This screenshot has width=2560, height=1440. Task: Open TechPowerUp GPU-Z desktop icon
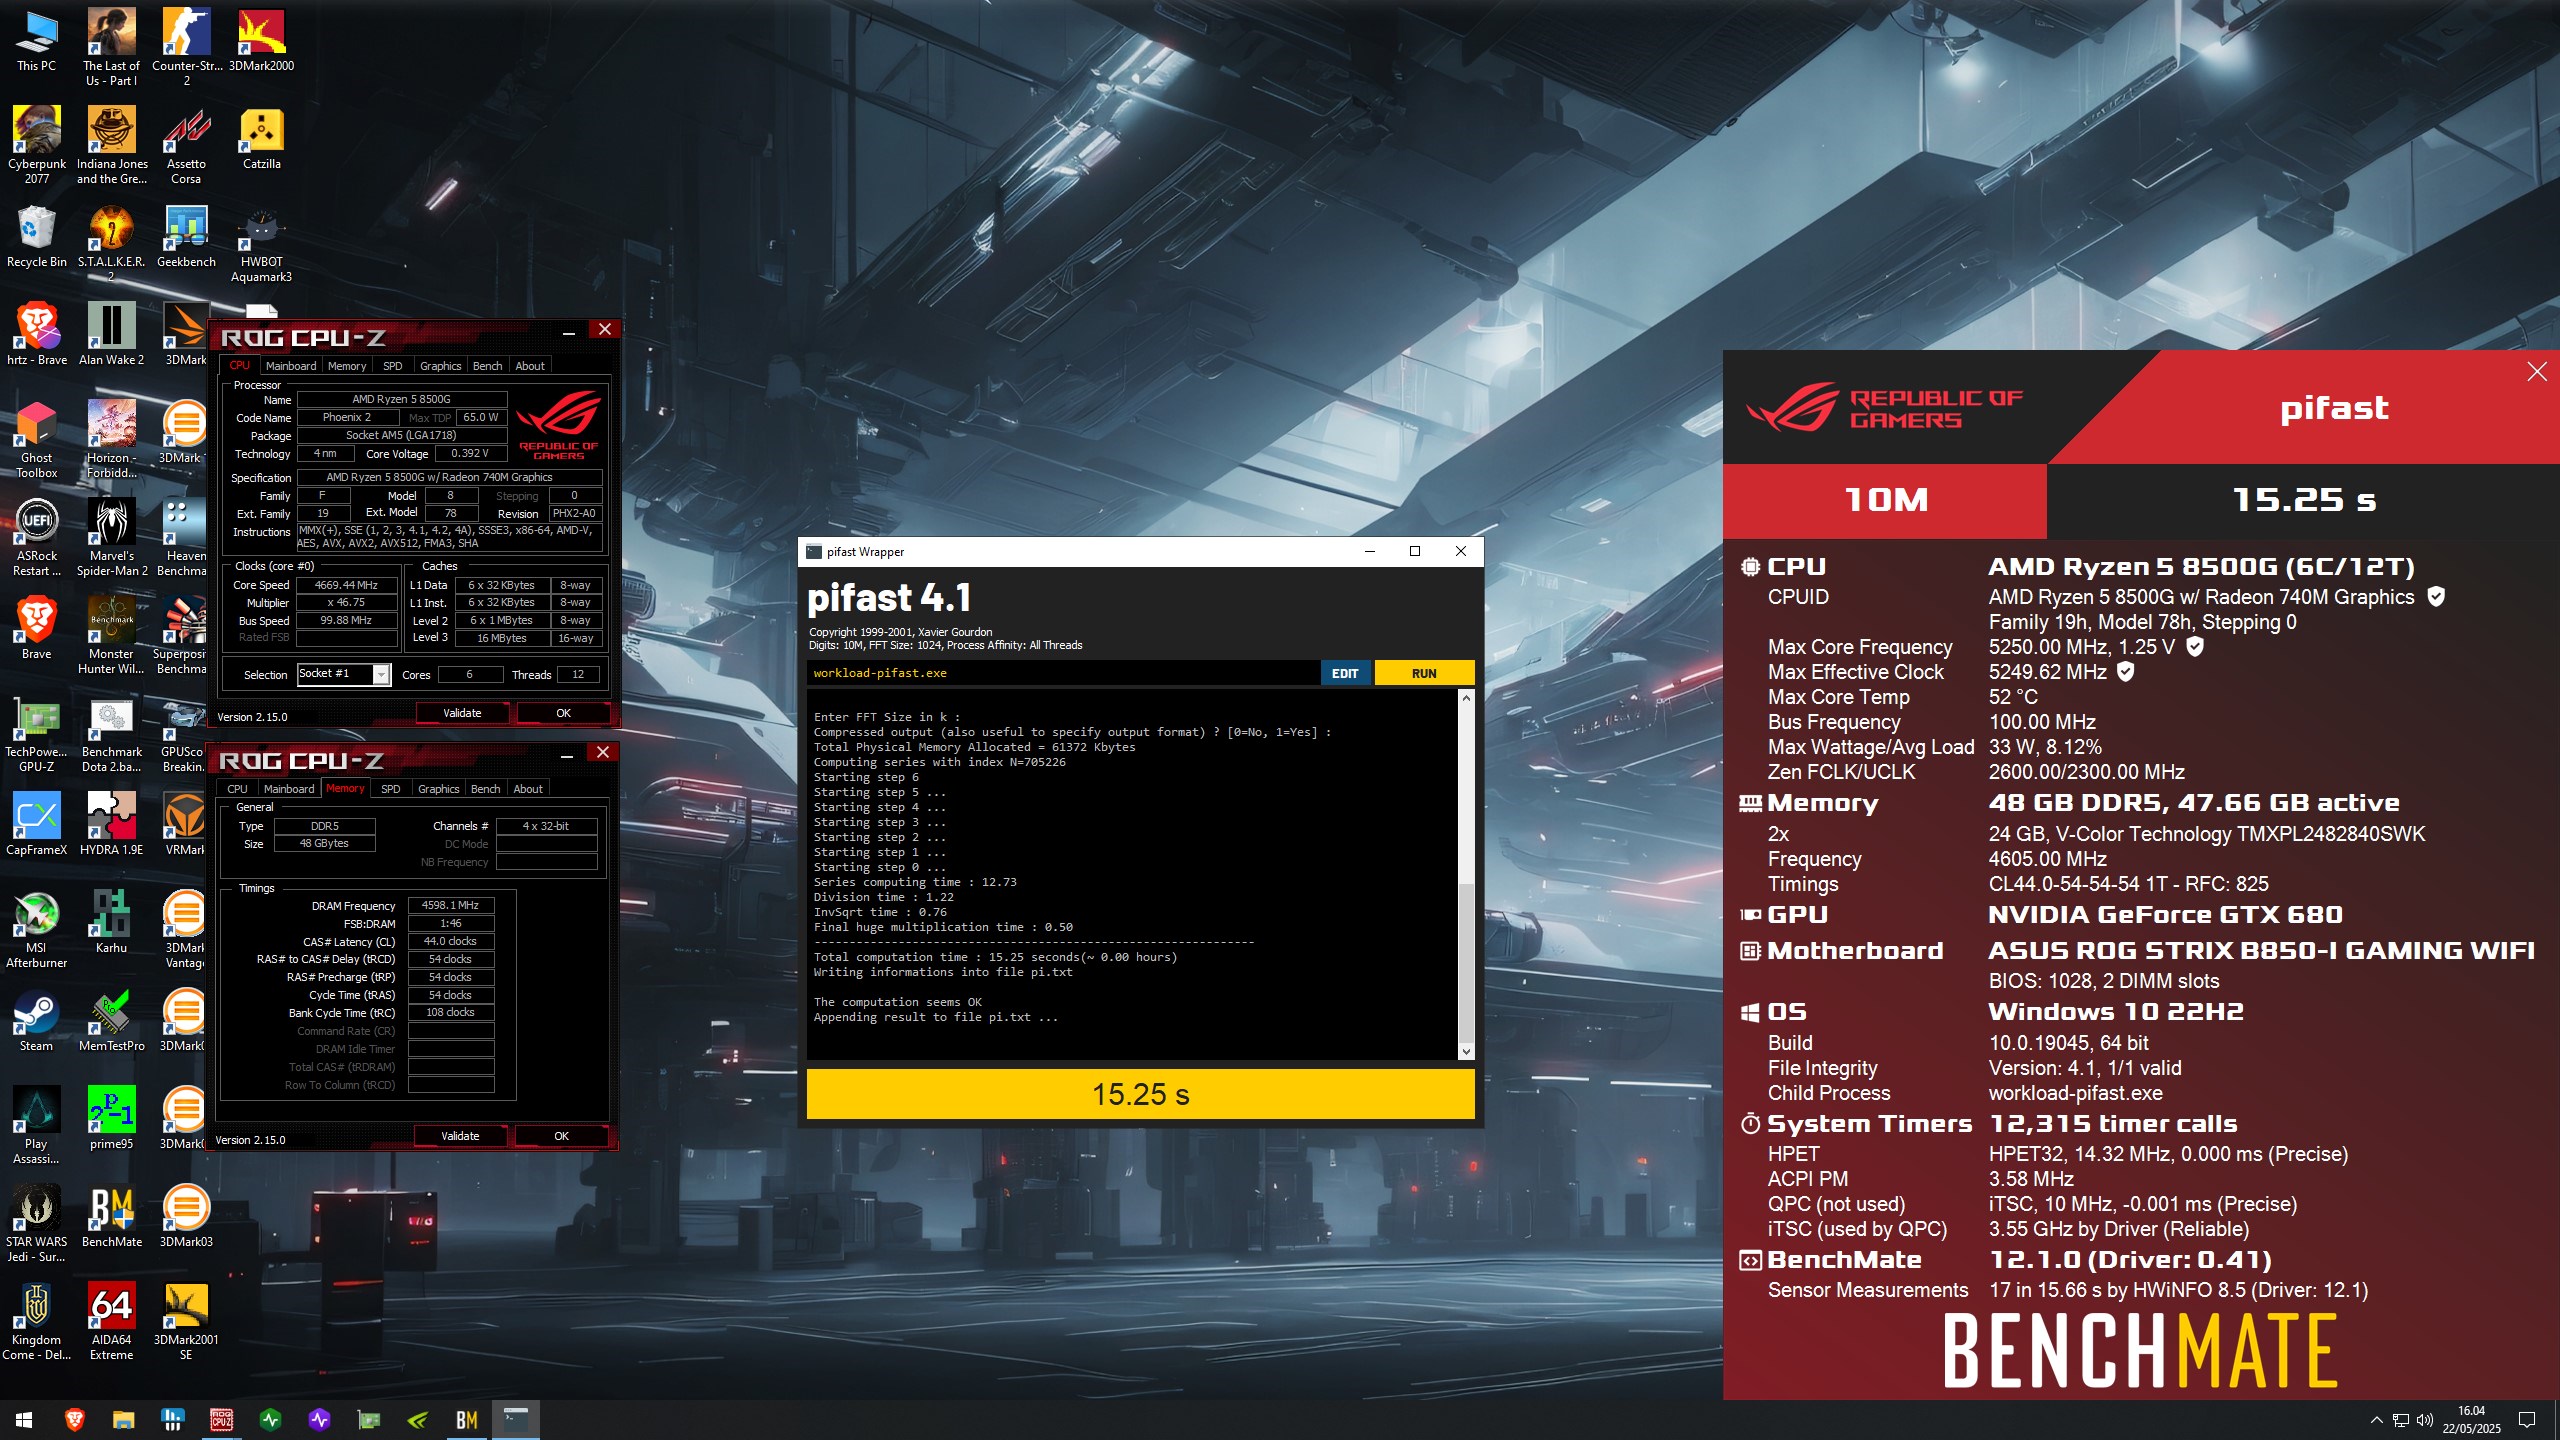coord(36,735)
